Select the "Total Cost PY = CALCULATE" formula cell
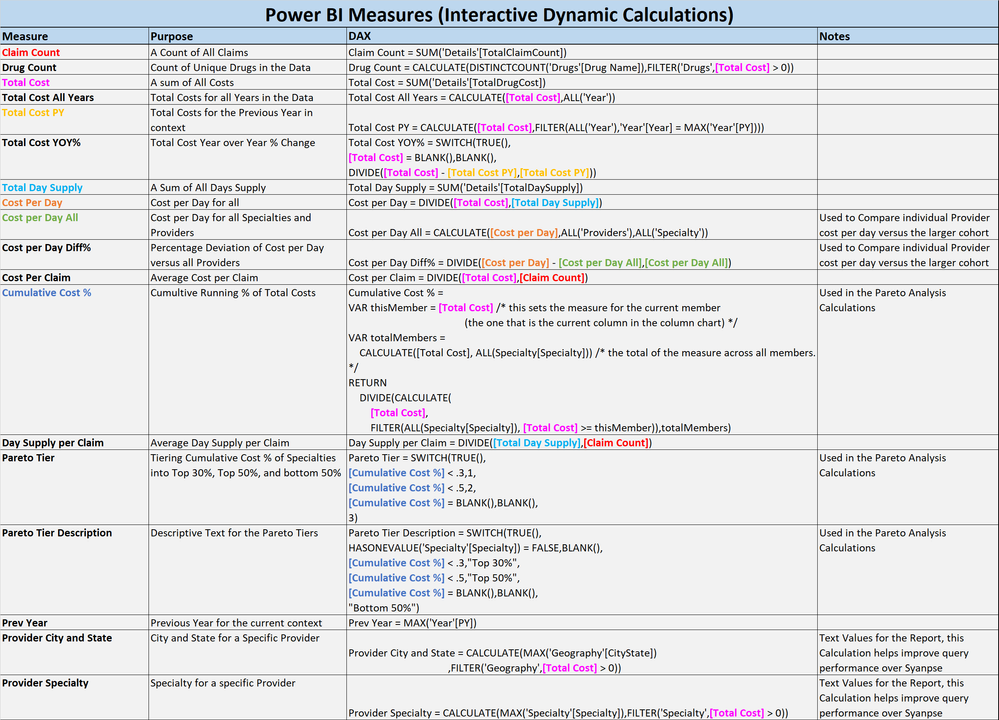Screen dimensions: 999x720 pos(582,120)
